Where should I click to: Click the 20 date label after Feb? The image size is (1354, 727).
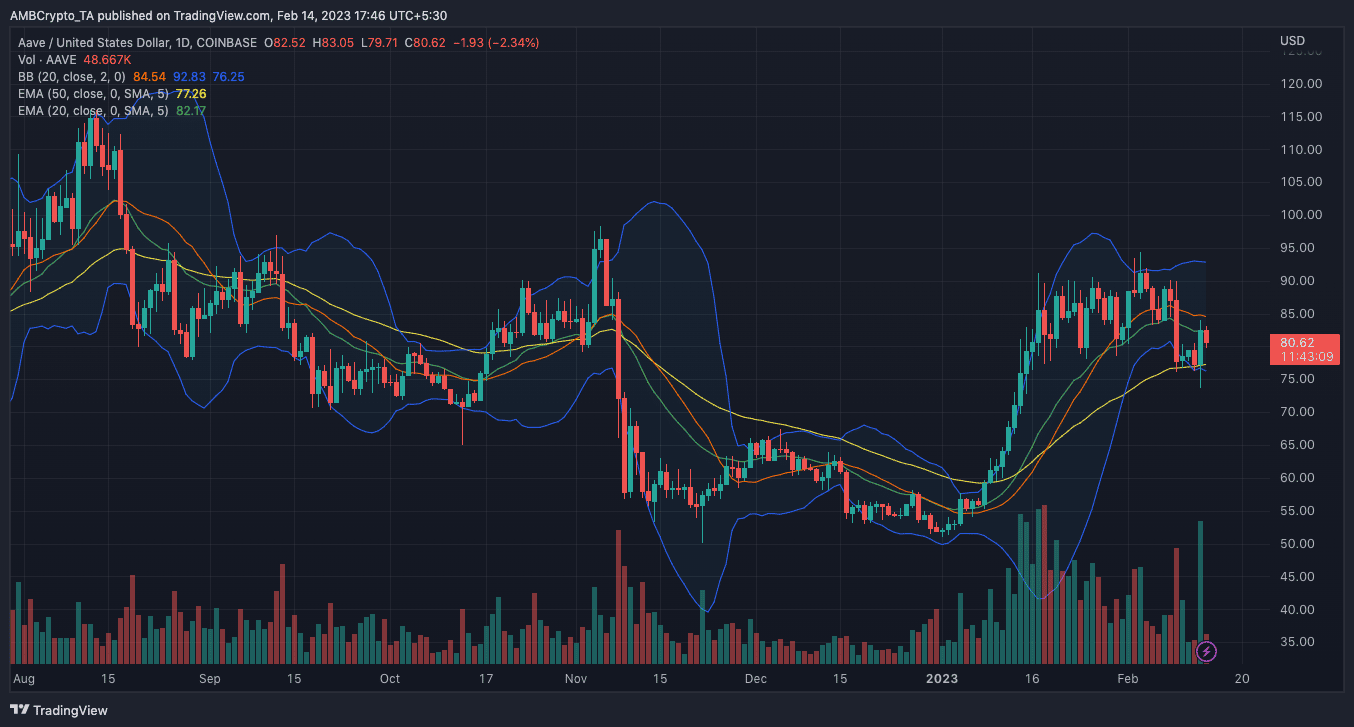pyautogui.click(x=1242, y=679)
